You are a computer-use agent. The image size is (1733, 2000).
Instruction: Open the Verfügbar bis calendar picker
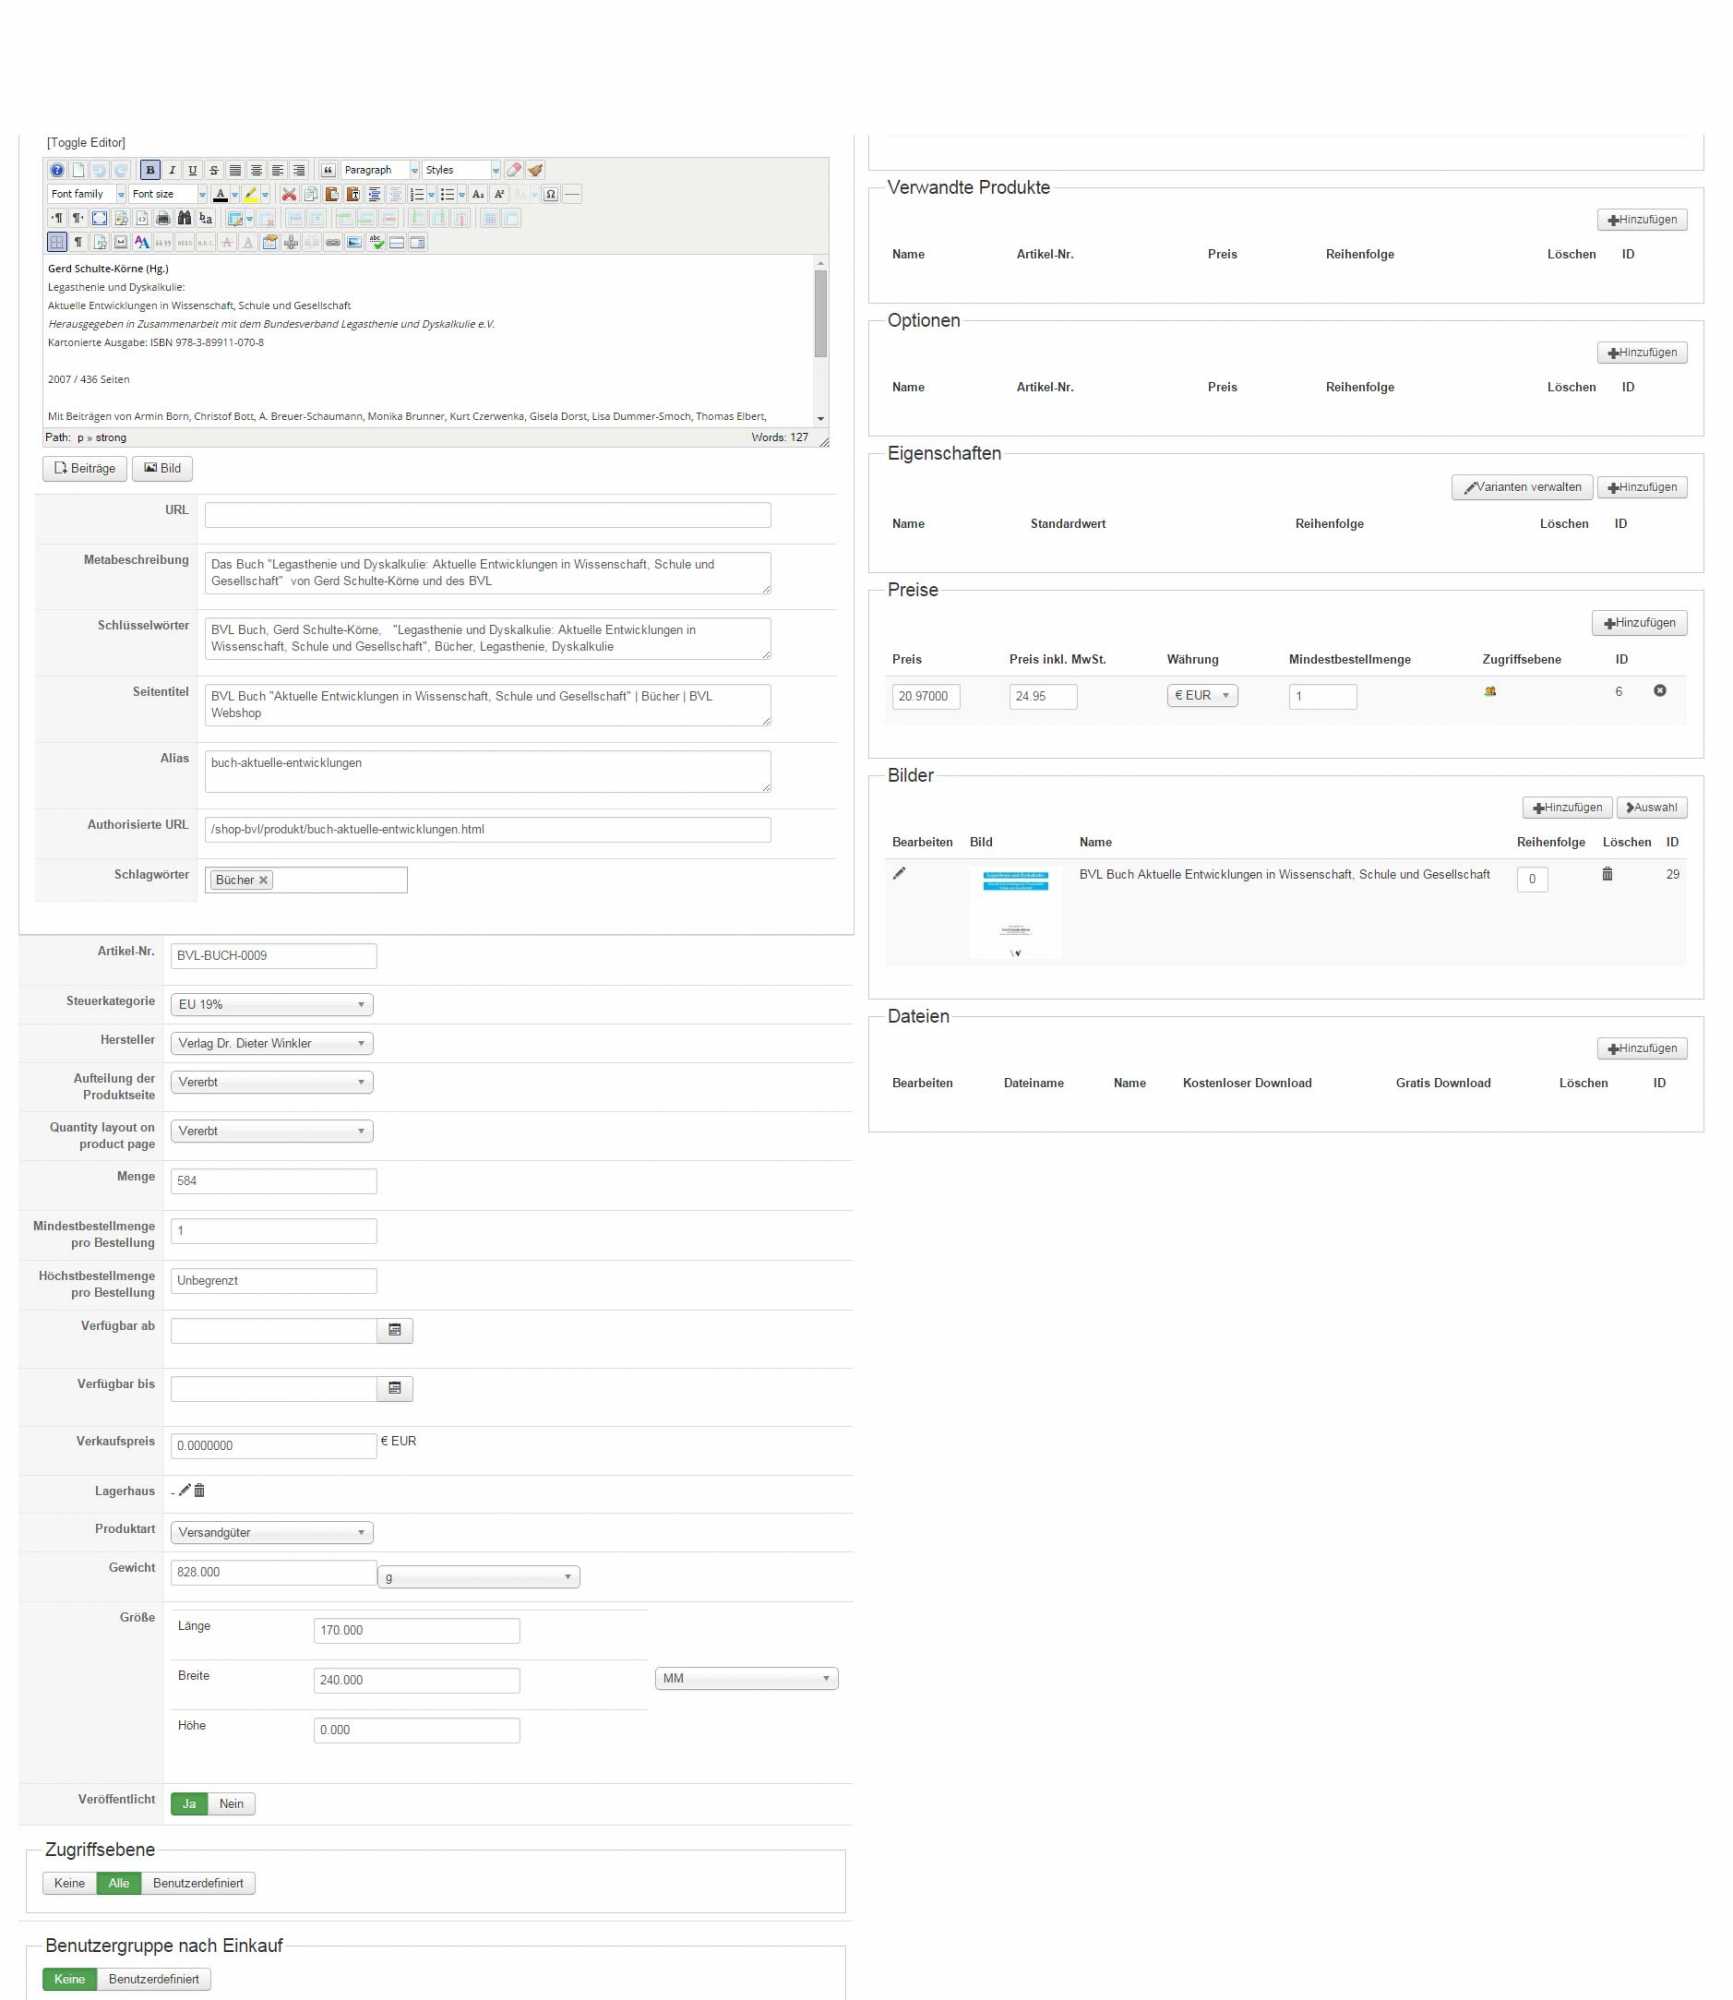coord(395,1388)
